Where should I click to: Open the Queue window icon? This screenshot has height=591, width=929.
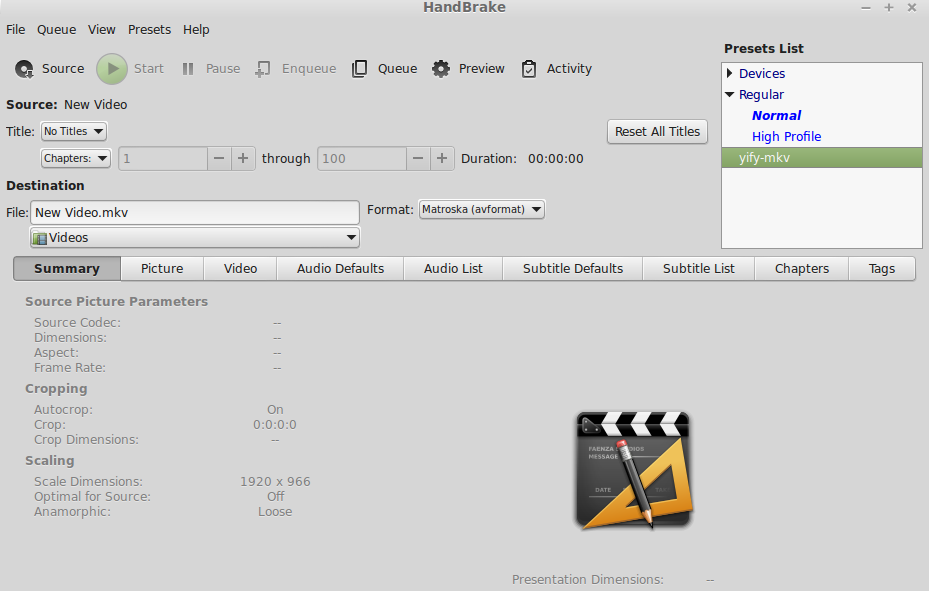(360, 69)
